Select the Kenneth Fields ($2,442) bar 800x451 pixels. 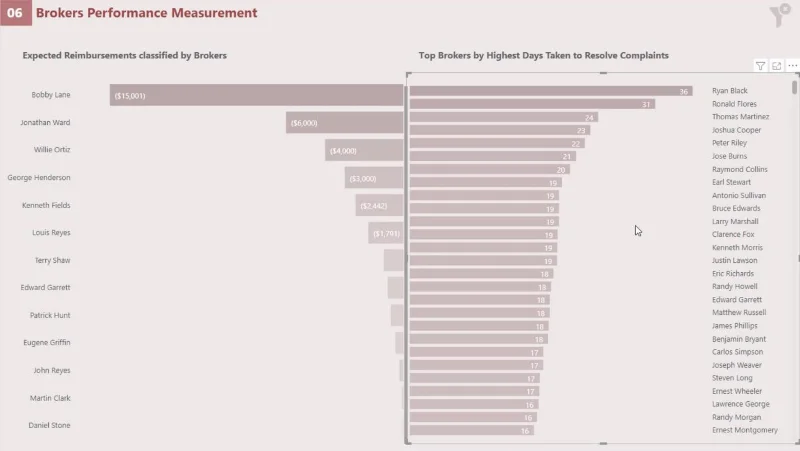[379, 205]
